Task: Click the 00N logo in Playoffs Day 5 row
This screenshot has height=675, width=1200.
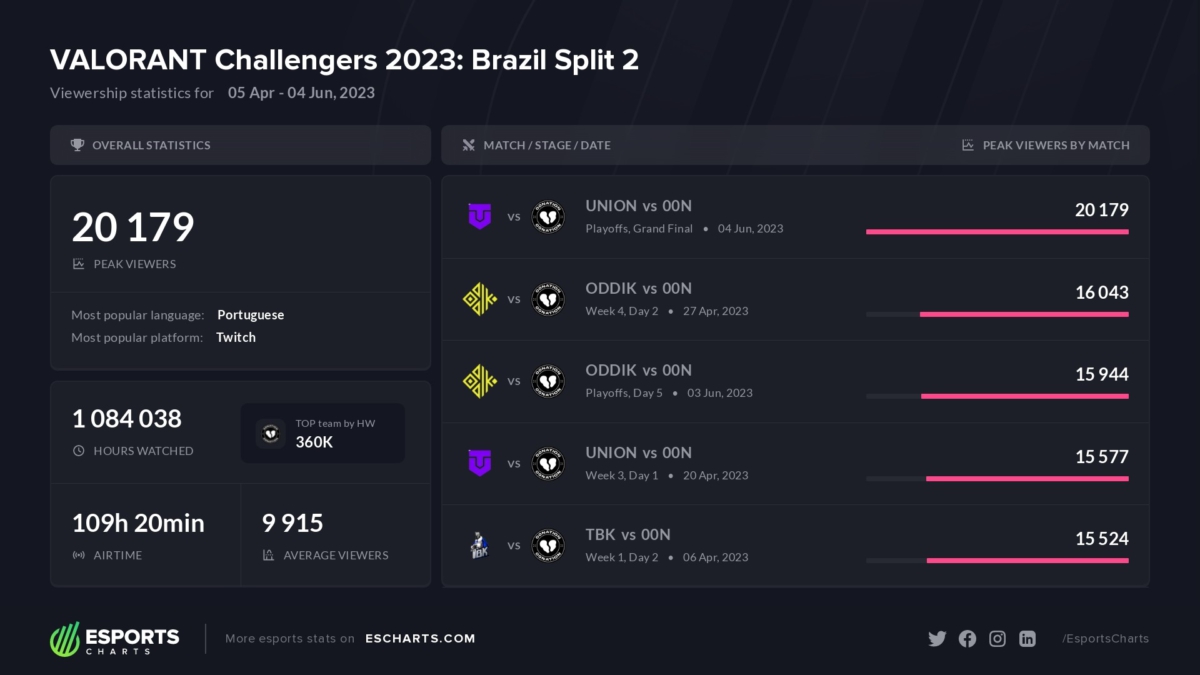Action: pyautogui.click(x=547, y=381)
